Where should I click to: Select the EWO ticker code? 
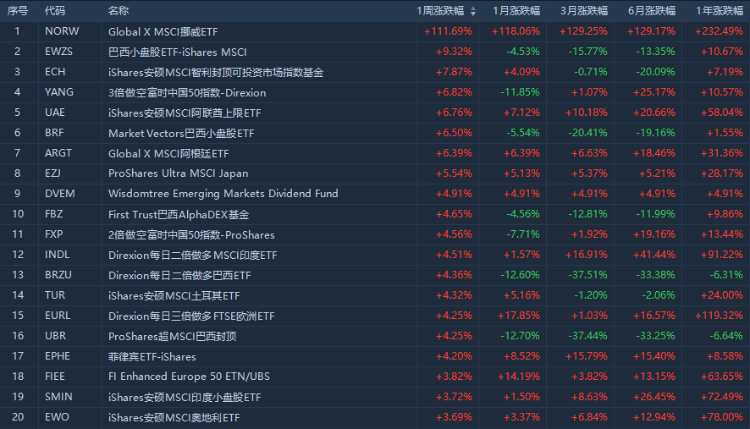coord(57,417)
